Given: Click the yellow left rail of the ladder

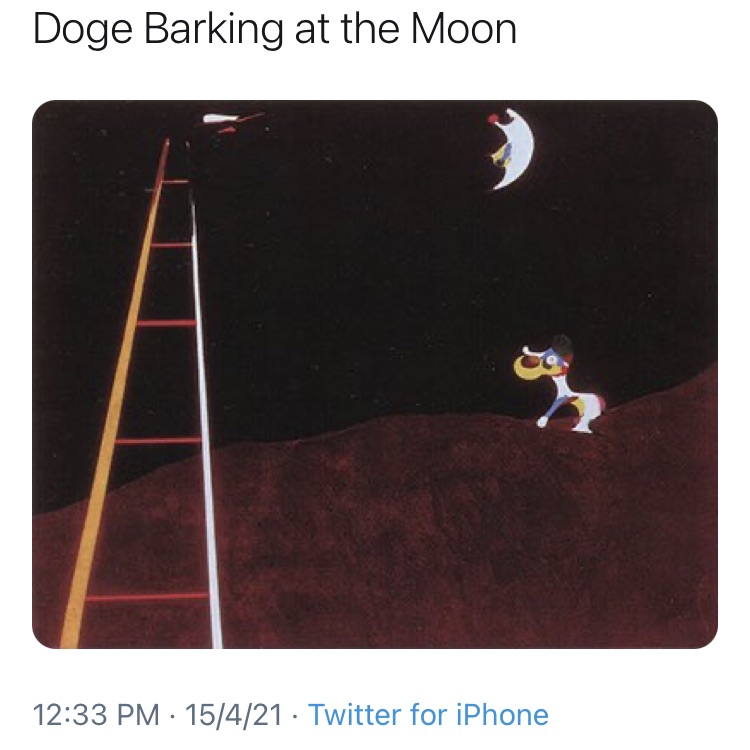Looking at the screenshot, I should click(x=117, y=400).
